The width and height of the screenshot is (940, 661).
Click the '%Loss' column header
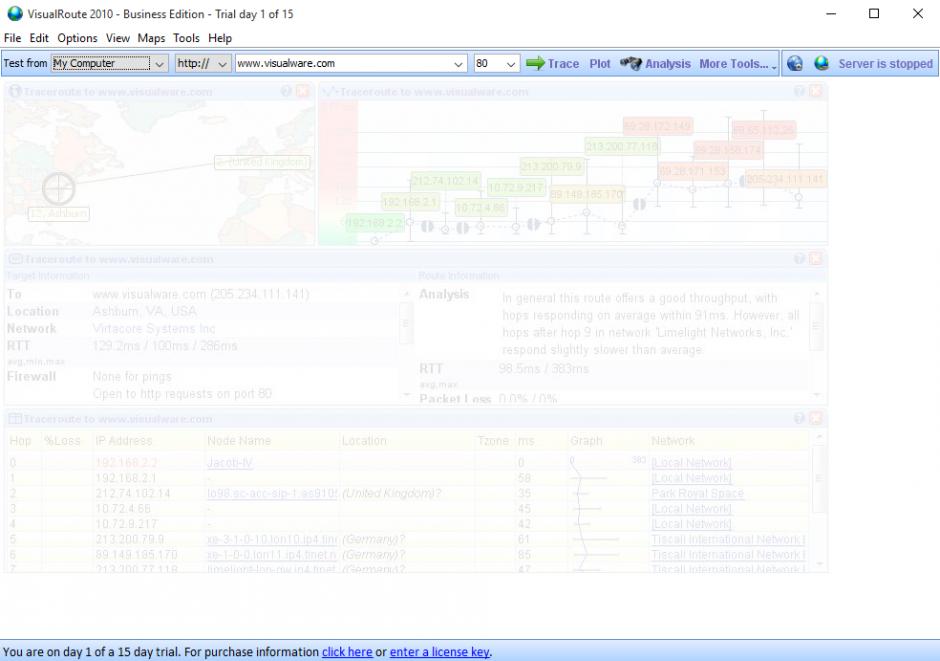tap(62, 440)
